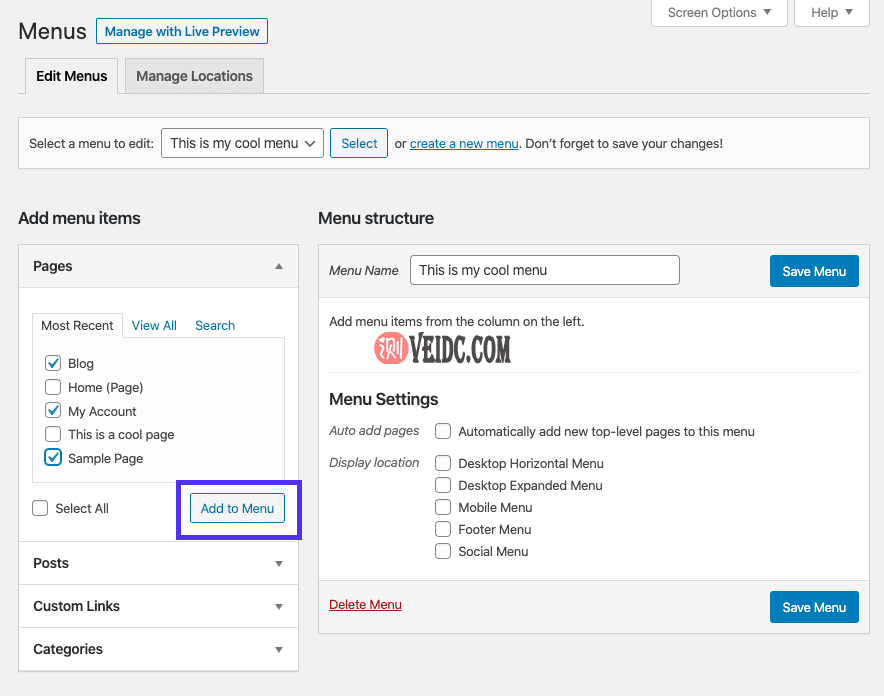Uncheck the Blog page checkbox
This screenshot has width=884, height=696.
[53, 363]
